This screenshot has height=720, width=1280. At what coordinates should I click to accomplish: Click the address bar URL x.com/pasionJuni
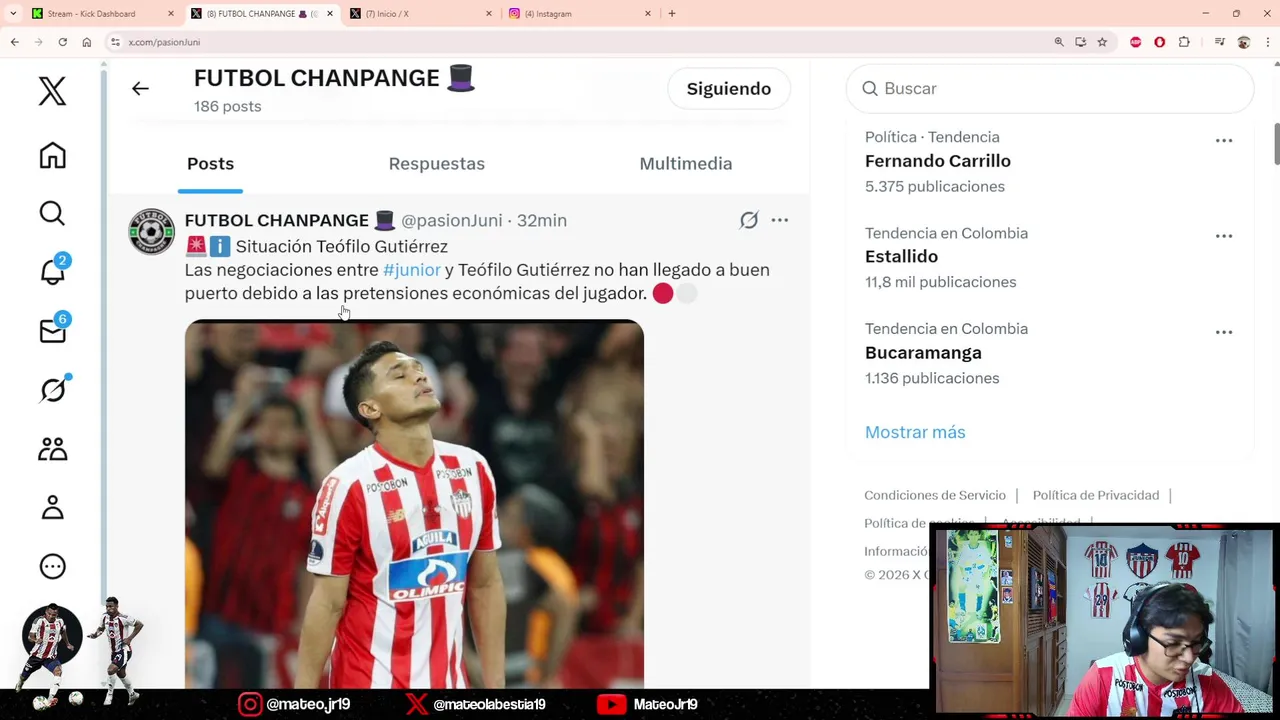coord(164,42)
